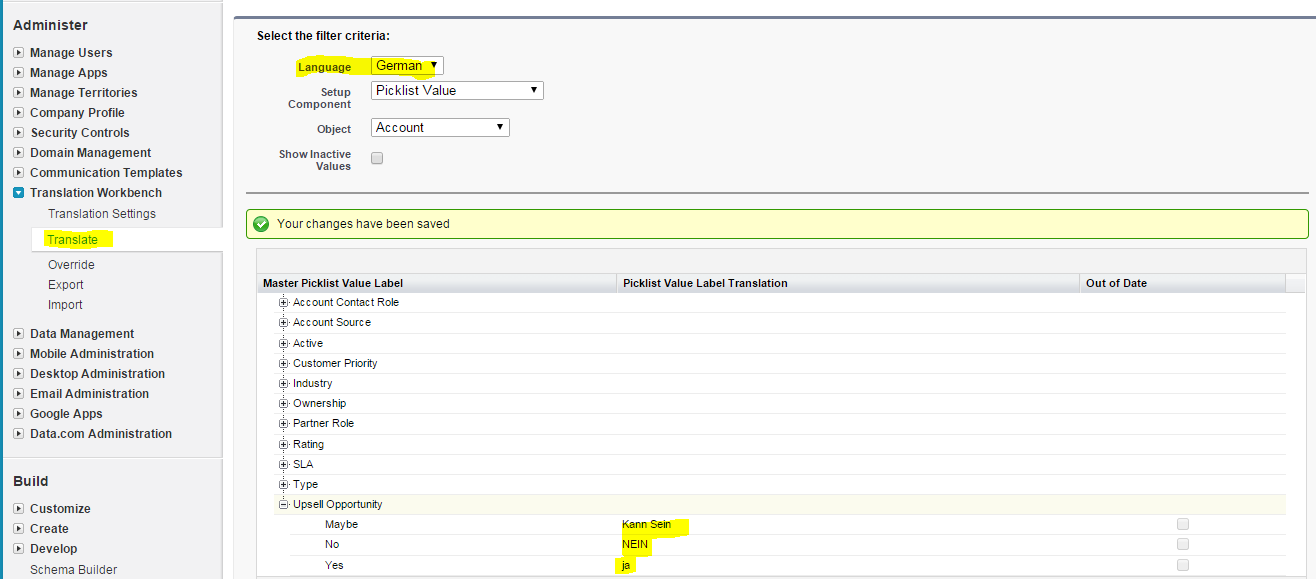Image resolution: width=1316 pixels, height=579 pixels.
Task: Expand the Type plus icon
Action: pos(284,485)
